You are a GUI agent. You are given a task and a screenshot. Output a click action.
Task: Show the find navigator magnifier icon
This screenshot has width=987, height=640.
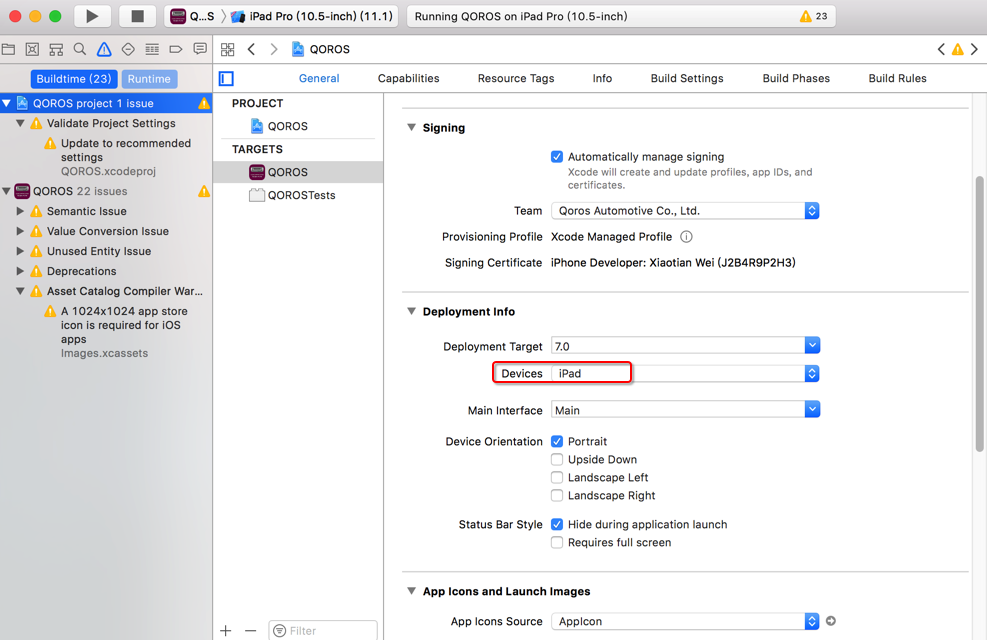(x=80, y=49)
